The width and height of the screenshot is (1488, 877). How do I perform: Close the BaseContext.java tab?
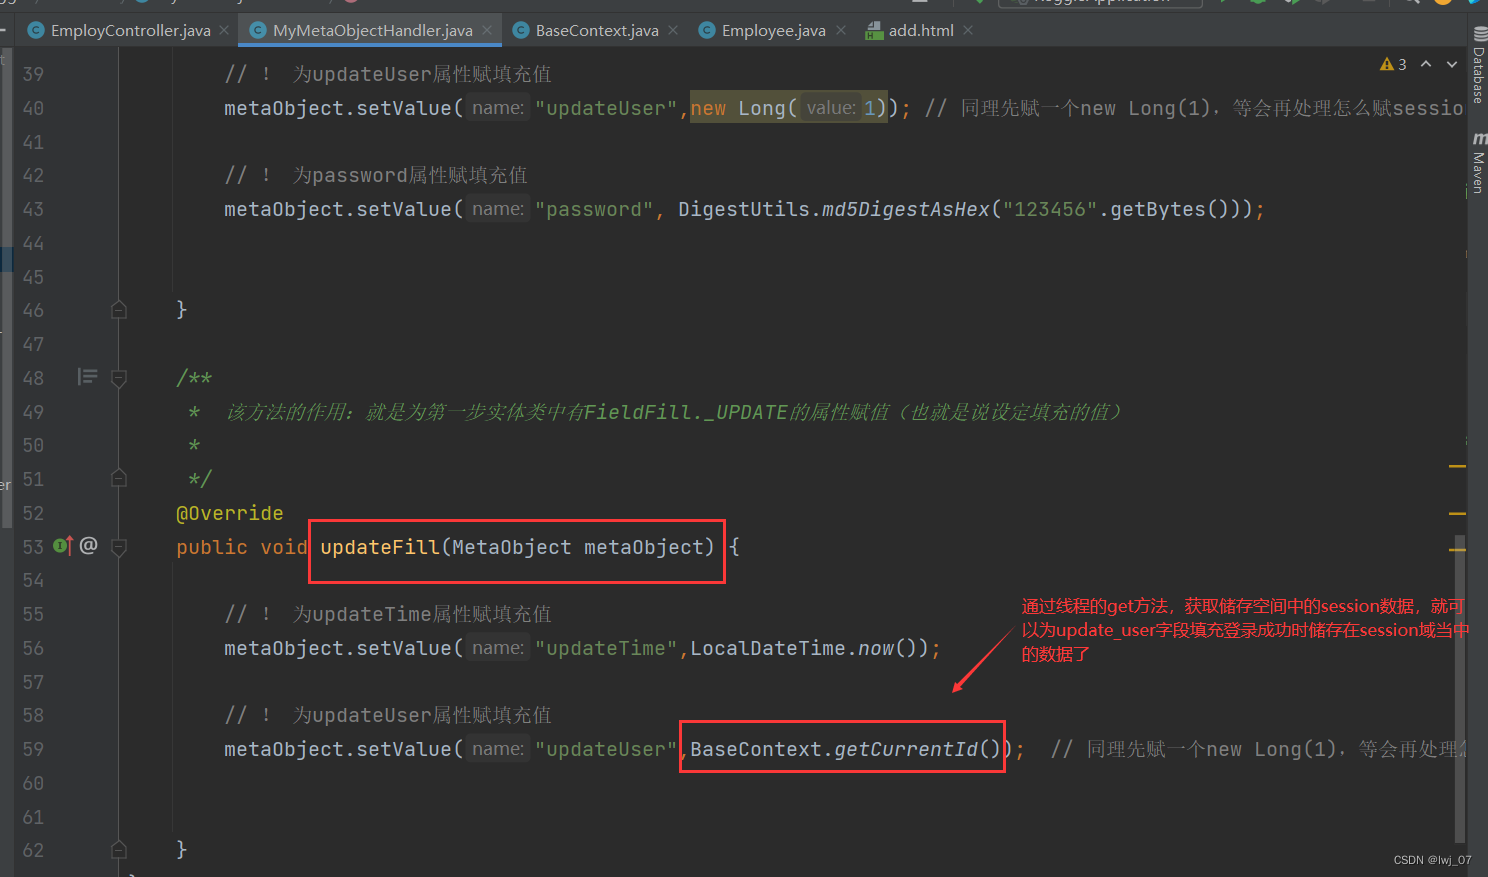[673, 30]
